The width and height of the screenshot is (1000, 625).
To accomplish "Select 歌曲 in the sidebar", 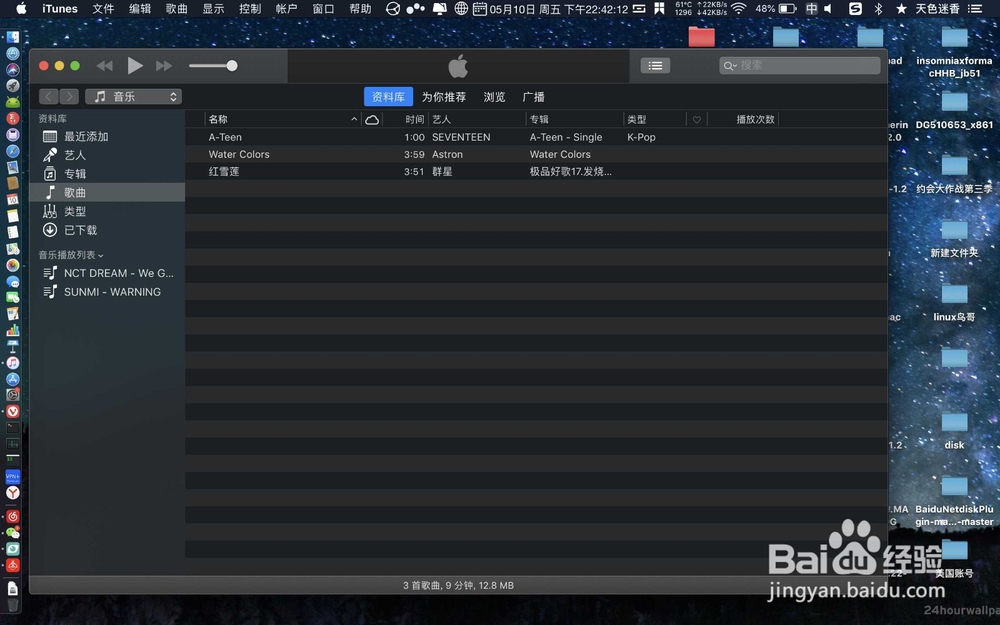I will (107, 193).
